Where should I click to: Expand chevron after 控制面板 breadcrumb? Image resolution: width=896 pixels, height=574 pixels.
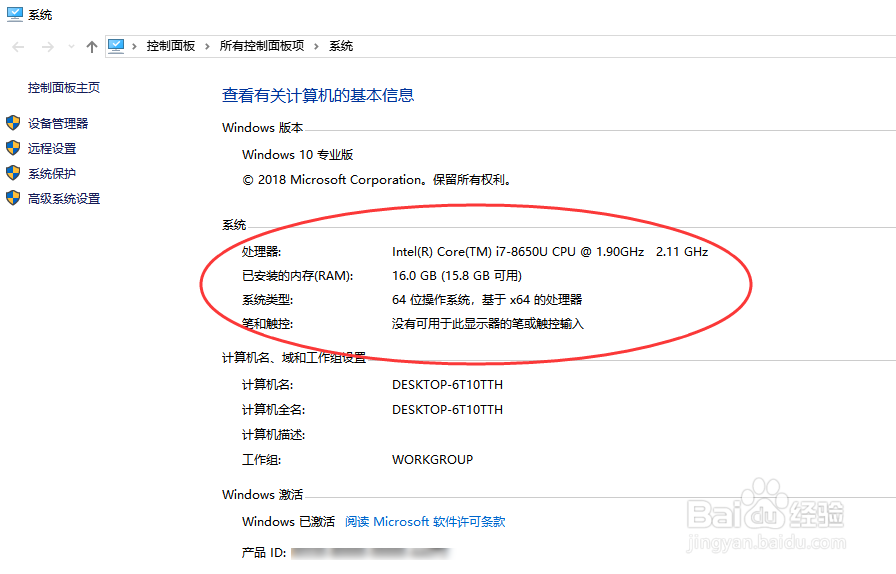coord(207,46)
